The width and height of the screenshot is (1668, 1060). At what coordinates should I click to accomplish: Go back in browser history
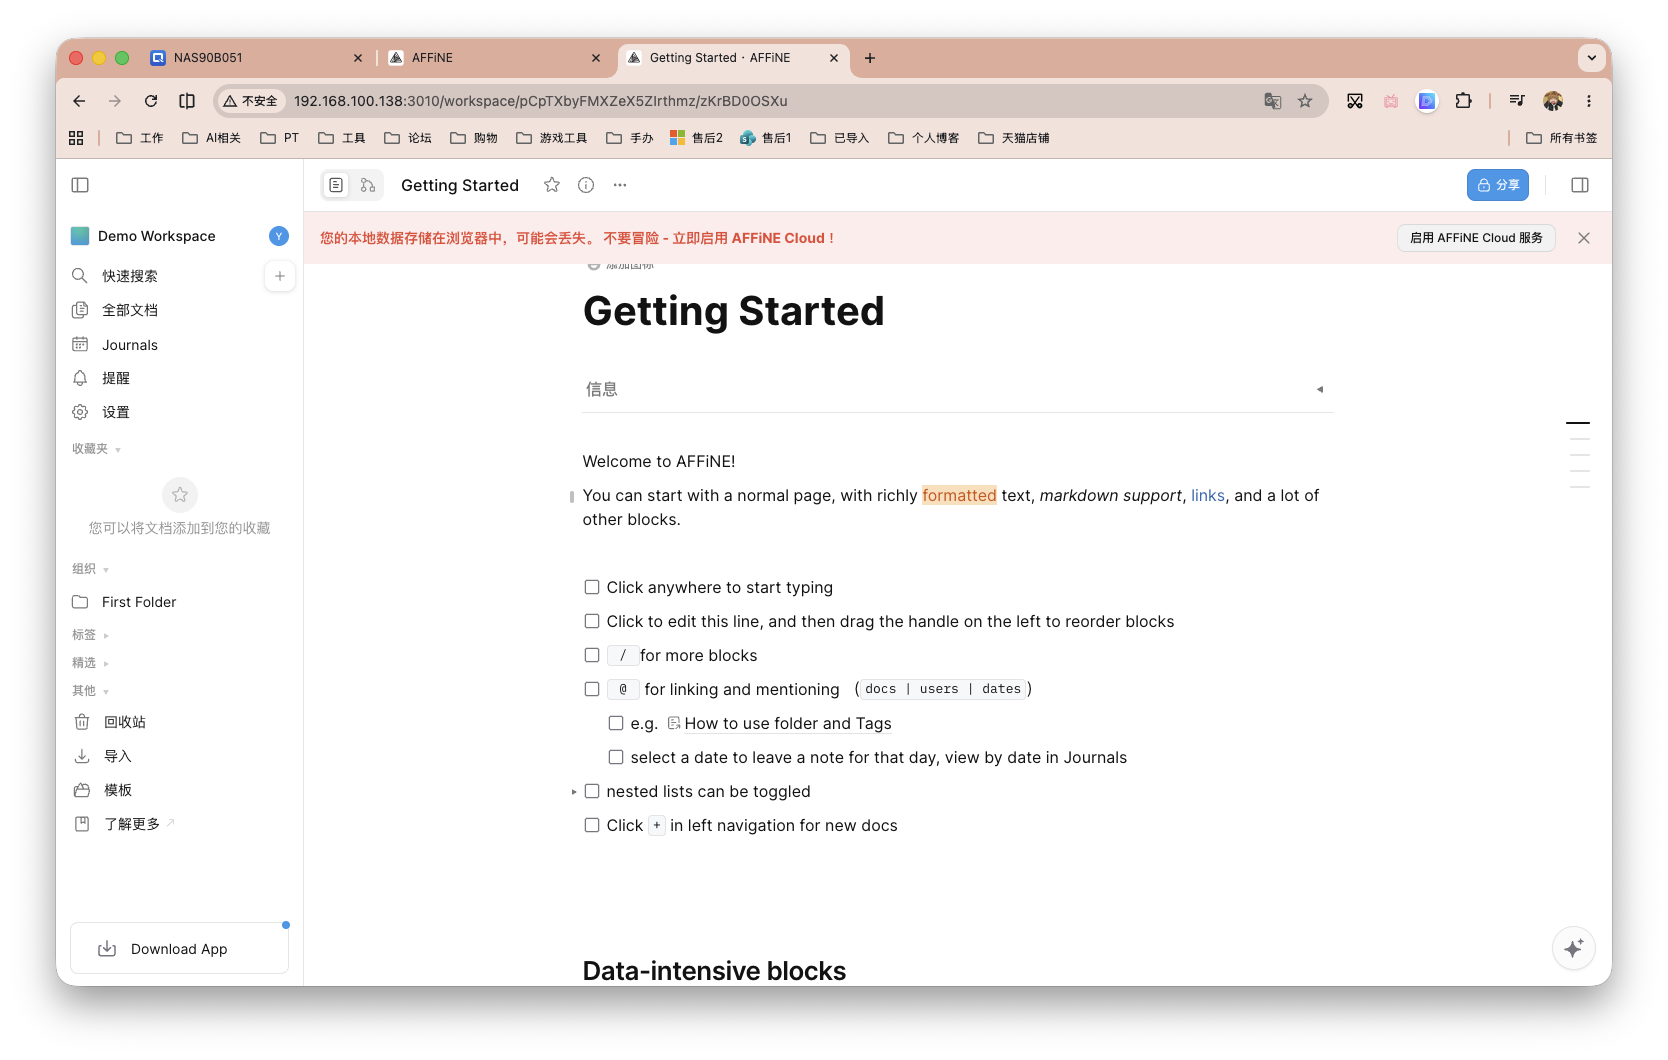[79, 101]
